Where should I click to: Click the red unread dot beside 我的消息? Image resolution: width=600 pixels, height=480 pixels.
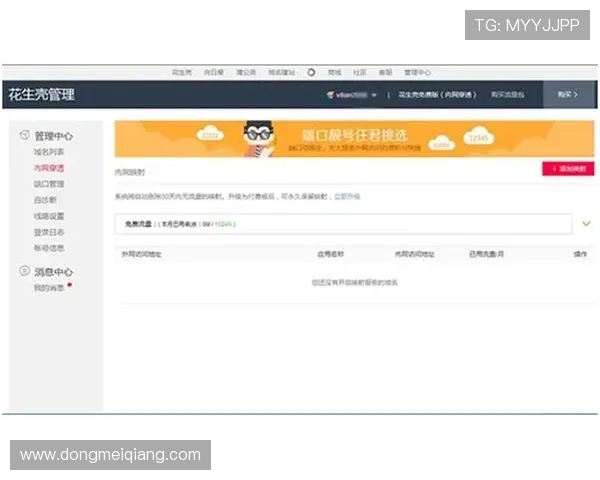tap(70, 285)
